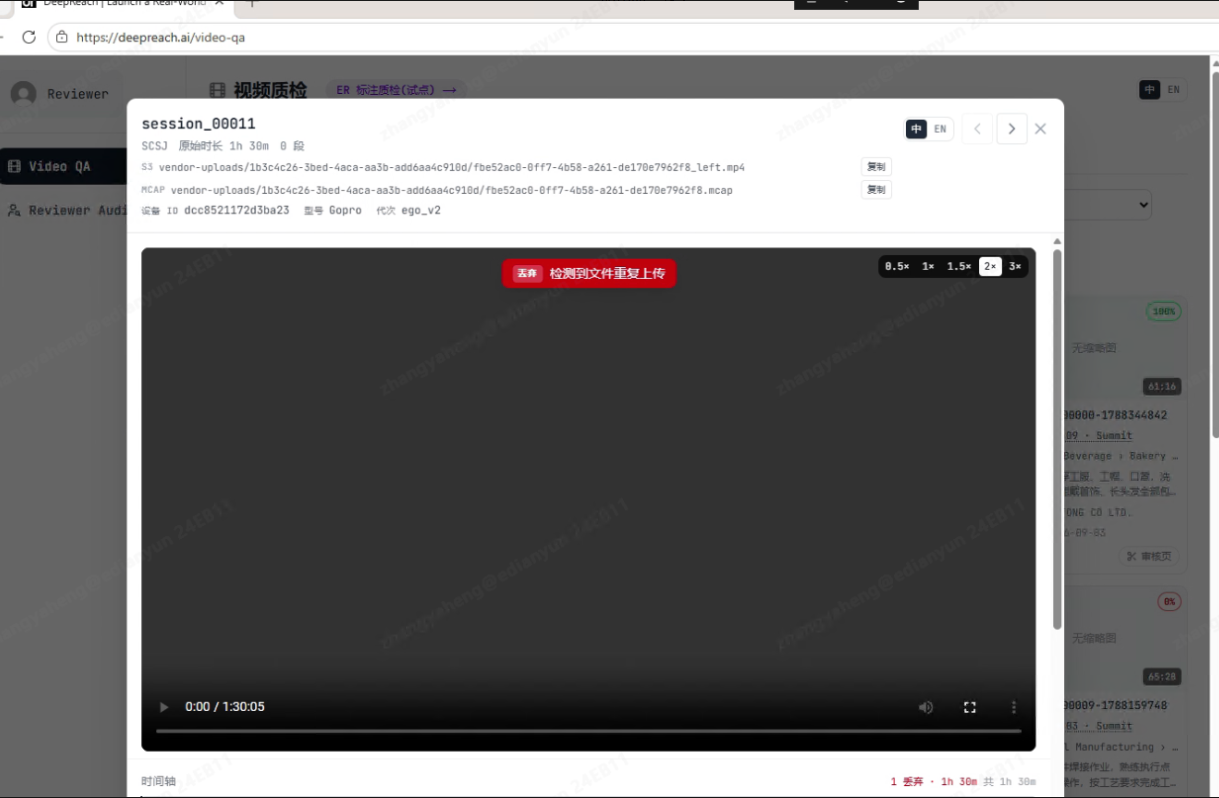Click the 时间轴 timeline label

pos(158,782)
